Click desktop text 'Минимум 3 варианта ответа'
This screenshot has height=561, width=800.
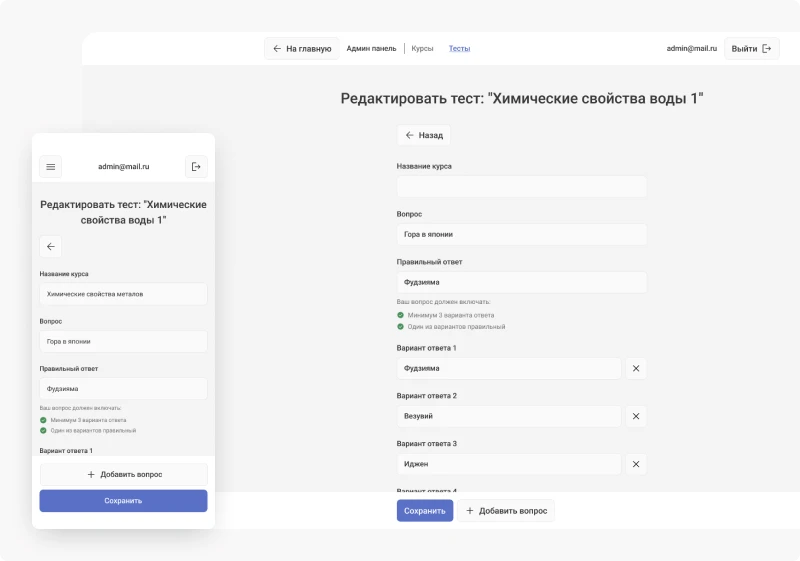451,315
